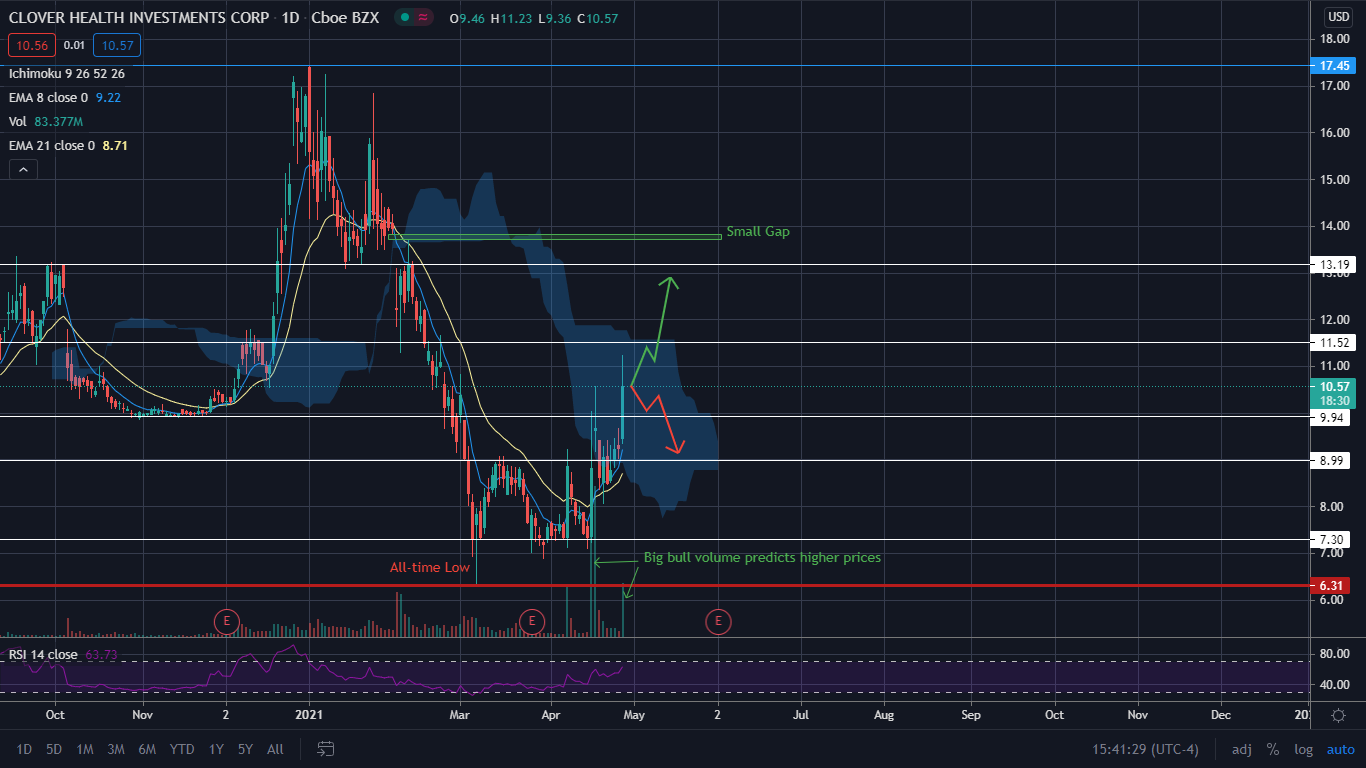Click the Big bull volume predicts higher prices note
This screenshot has height=768, width=1366.
(x=762, y=557)
